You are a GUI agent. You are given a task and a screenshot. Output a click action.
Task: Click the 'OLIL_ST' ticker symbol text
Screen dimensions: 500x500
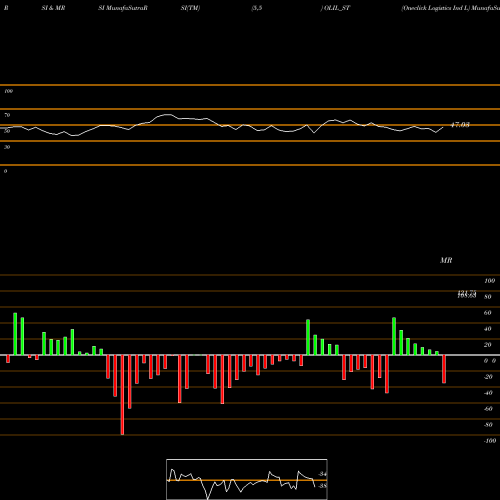coord(337,8)
